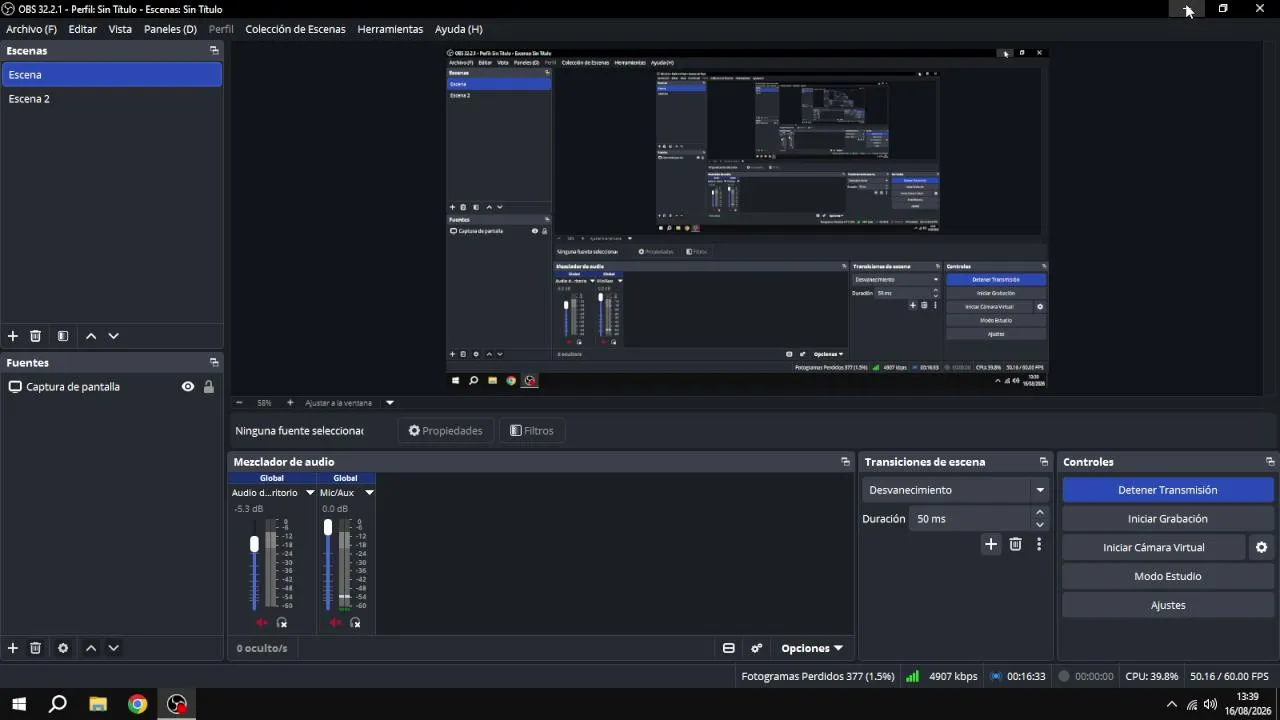Open advanced audio properties gears icon
Image resolution: width=1280 pixels, height=720 pixels.
757,648
